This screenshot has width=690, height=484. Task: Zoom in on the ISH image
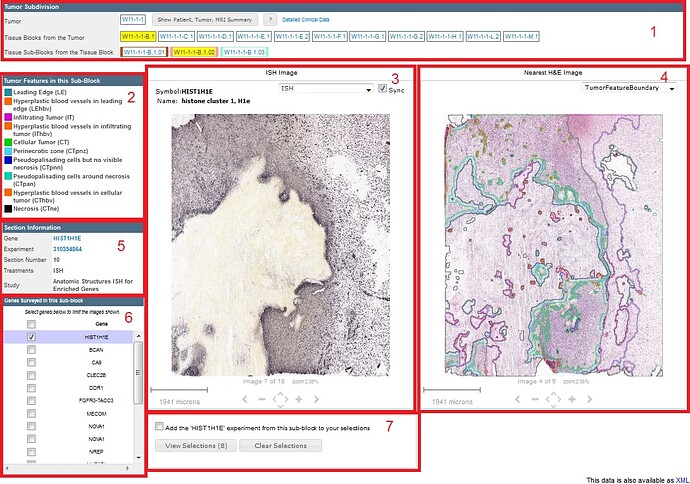click(x=299, y=399)
